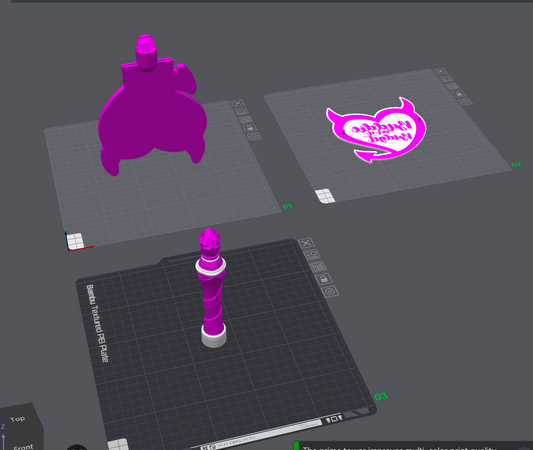Viewport: 533px width, 450px height.
Task: Auto-orient objects on plate 01
Action: click(242, 111)
